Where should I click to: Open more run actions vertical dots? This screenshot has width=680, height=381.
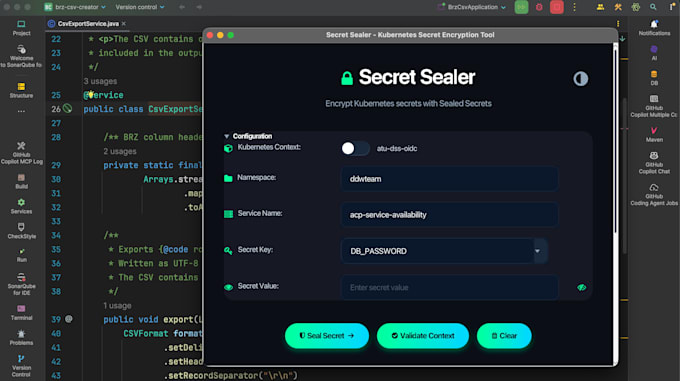(x=575, y=7)
